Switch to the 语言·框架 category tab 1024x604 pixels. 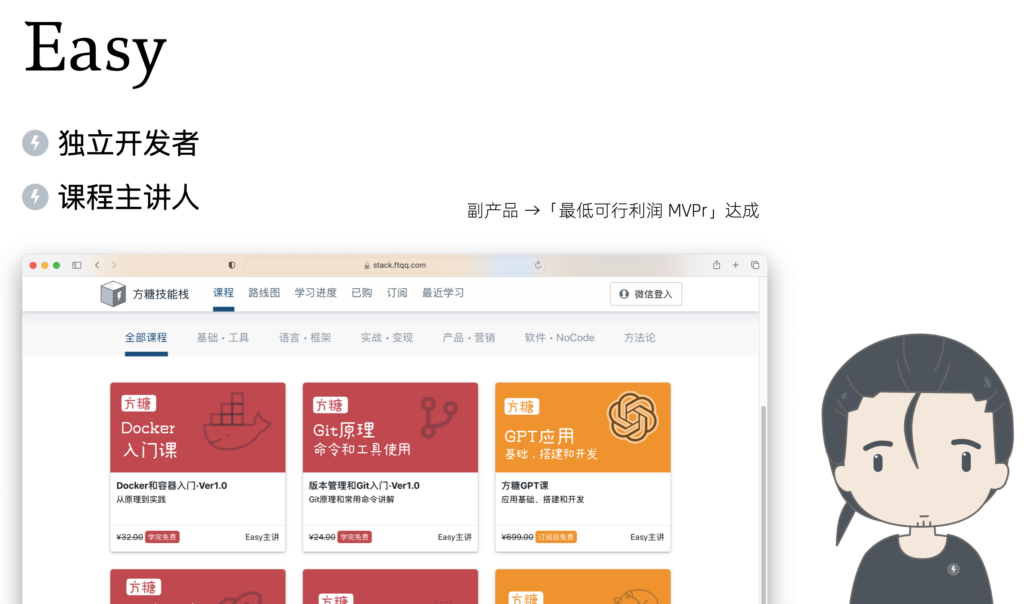click(305, 338)
